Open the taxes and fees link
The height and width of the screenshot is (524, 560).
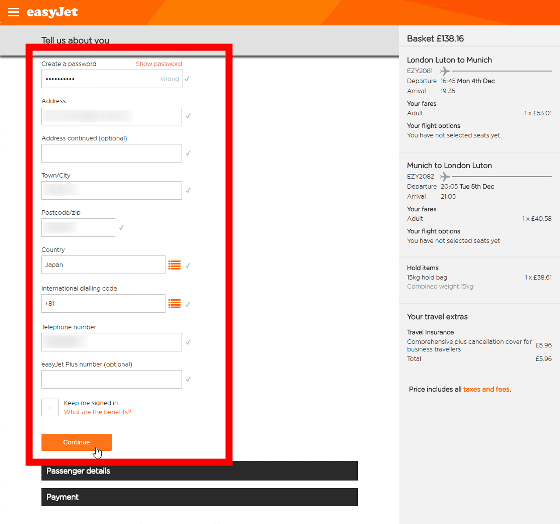(x=486, y=389)
